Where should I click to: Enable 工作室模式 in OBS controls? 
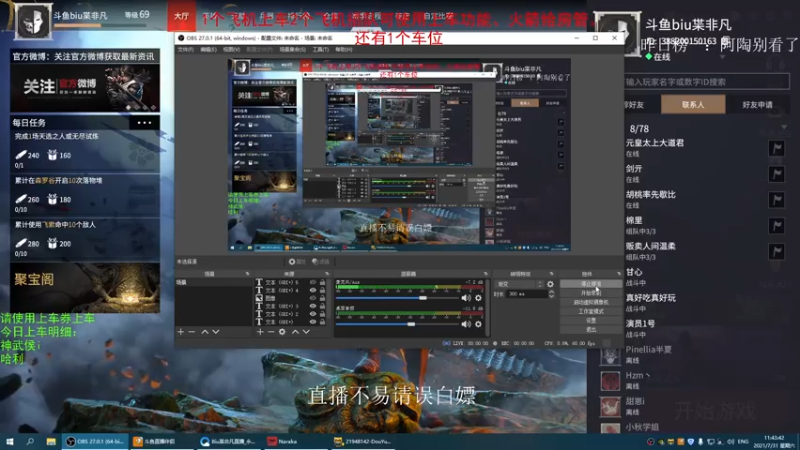[591, 311]
